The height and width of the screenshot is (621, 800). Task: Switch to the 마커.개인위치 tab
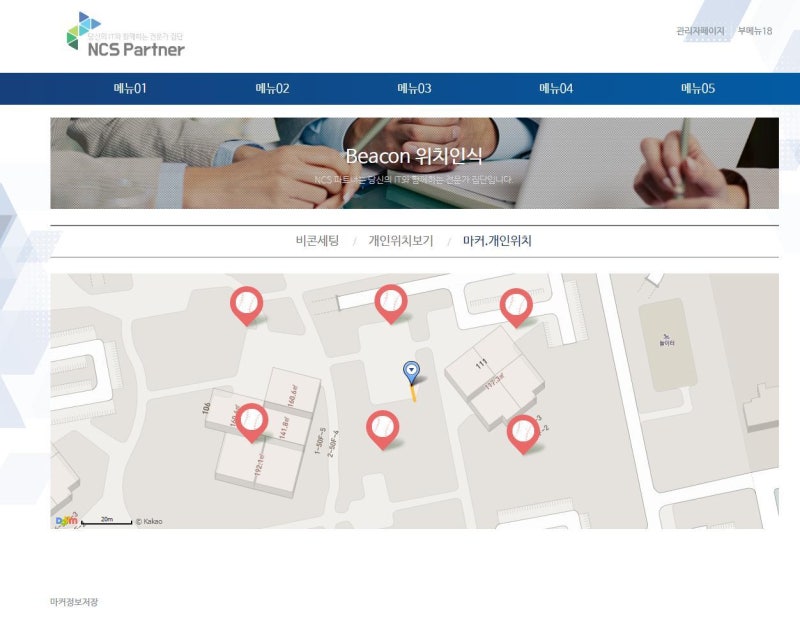497,241
